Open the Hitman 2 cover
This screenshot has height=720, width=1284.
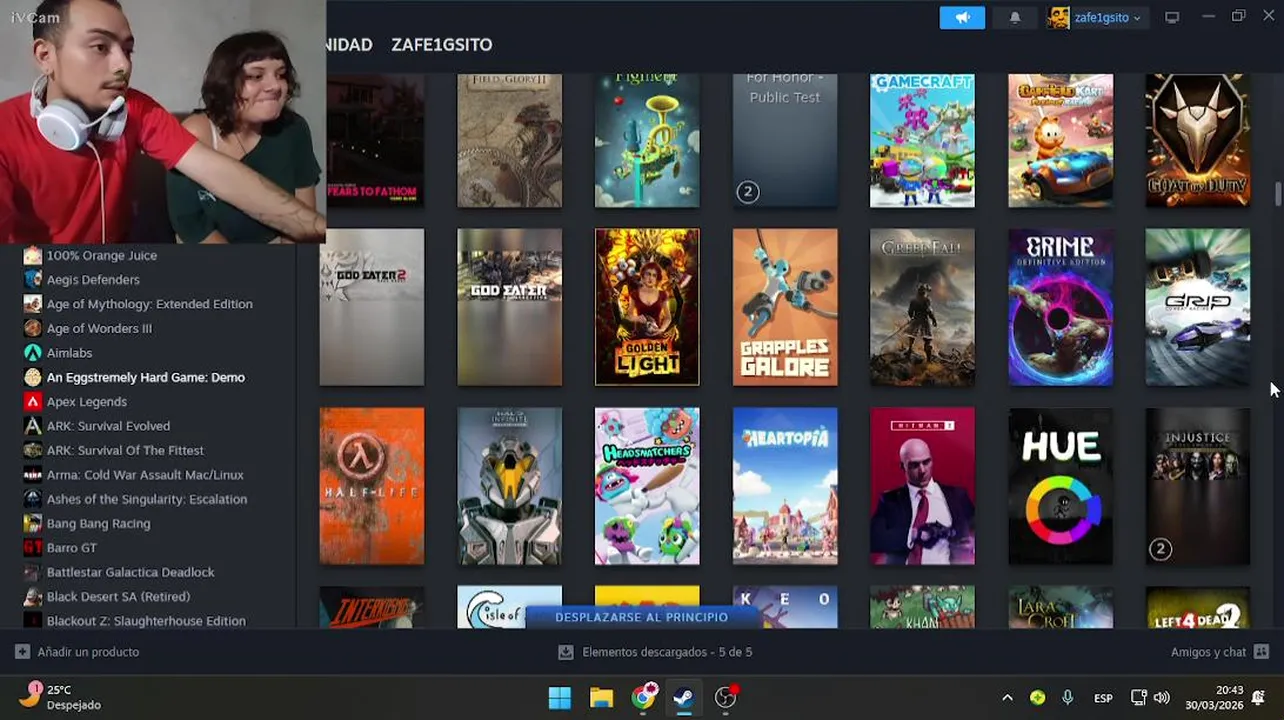click(922, 486)
